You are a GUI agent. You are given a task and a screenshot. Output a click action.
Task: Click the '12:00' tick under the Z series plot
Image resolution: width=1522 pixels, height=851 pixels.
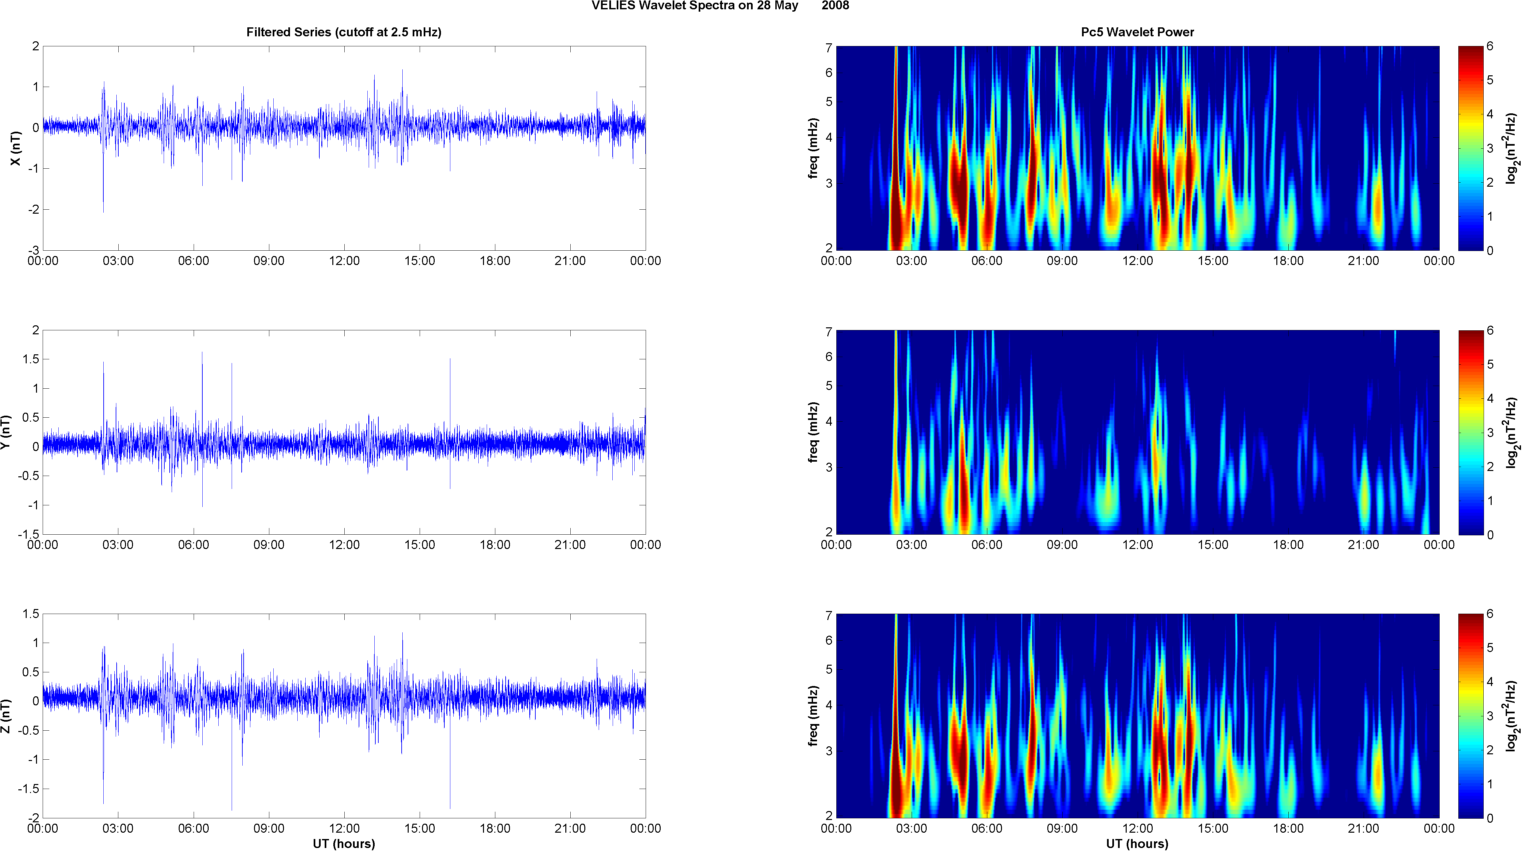pyautogui.click(x=344, y=829)
